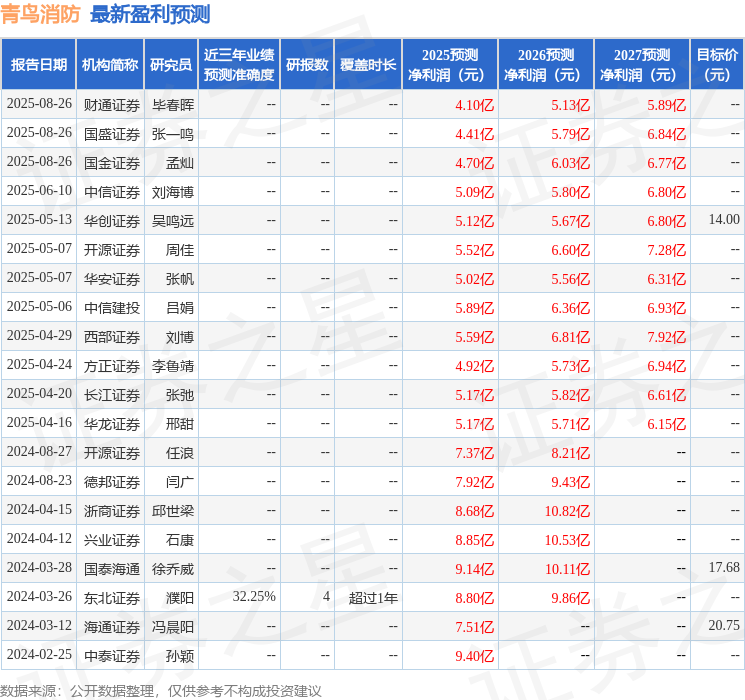The image size is (745, 700).
Task: Select researcher 冯晨阳
Action: click(173, 627)
